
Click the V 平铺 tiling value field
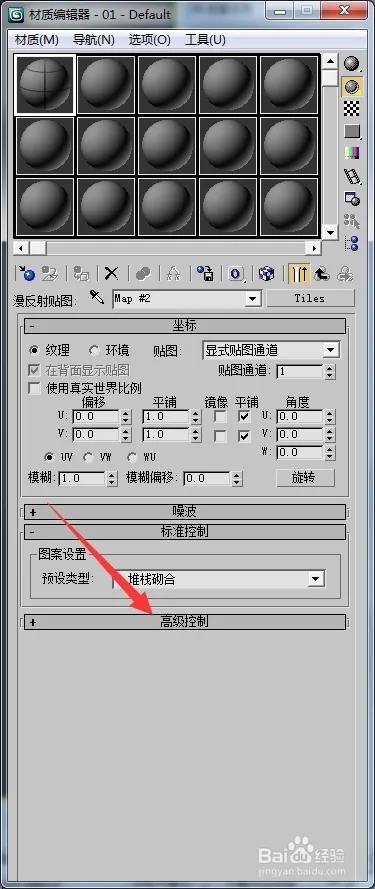point(166,435)
